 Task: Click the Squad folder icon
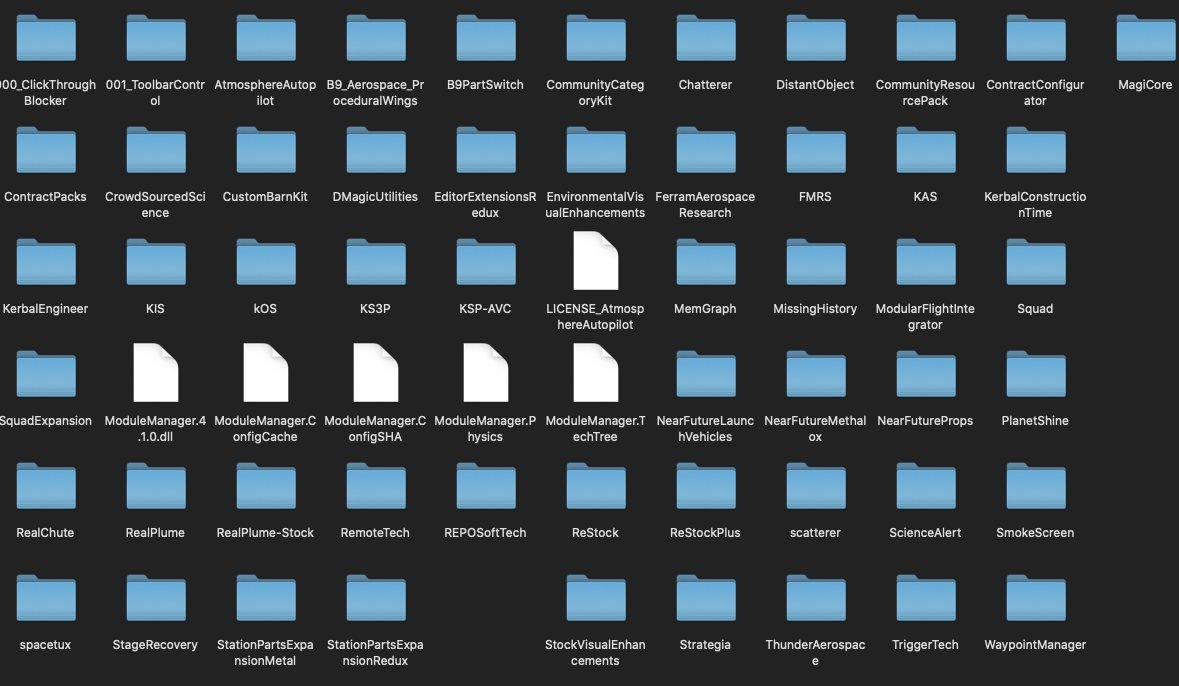(x=1035, y=262)
